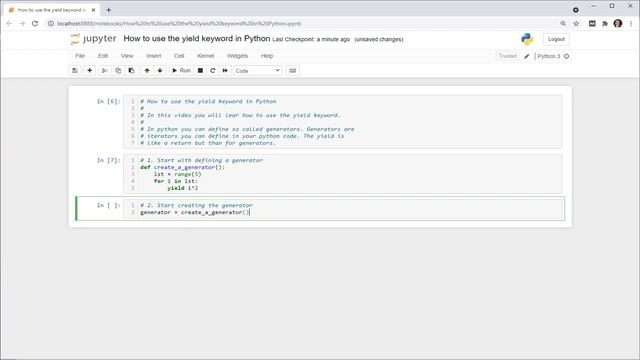Click the extension icon left of the puzzle icon
The image size is (640, 360).
coord(592,24)
